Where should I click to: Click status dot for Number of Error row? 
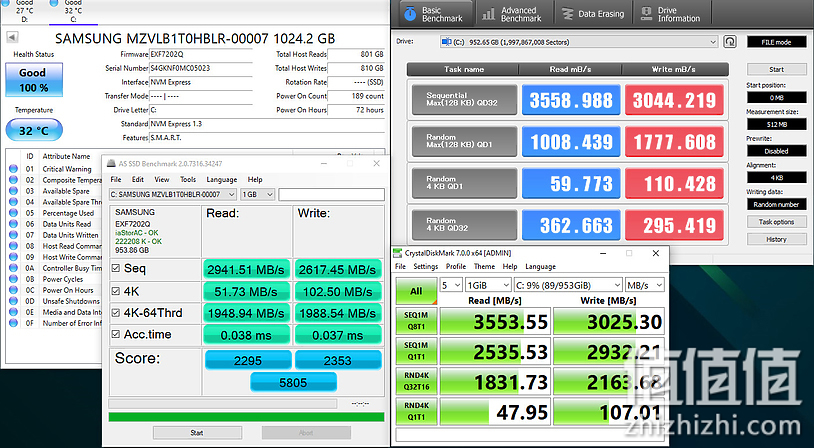13,323
